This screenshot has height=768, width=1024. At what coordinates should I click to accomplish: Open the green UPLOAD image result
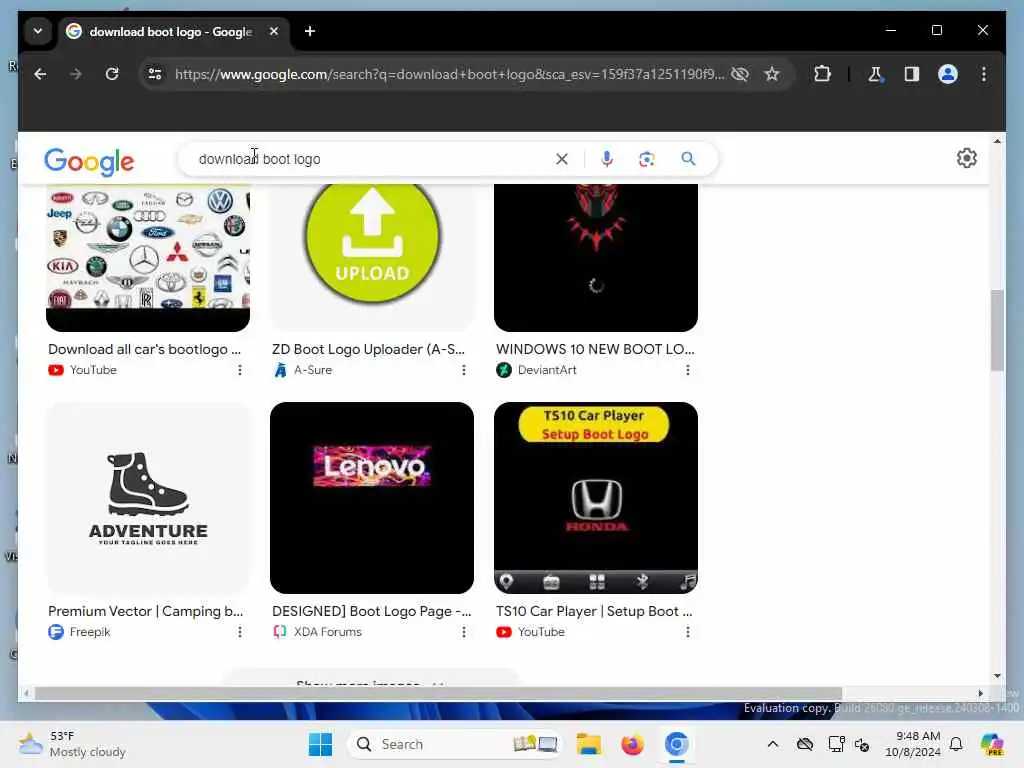[x=372, y=257]
